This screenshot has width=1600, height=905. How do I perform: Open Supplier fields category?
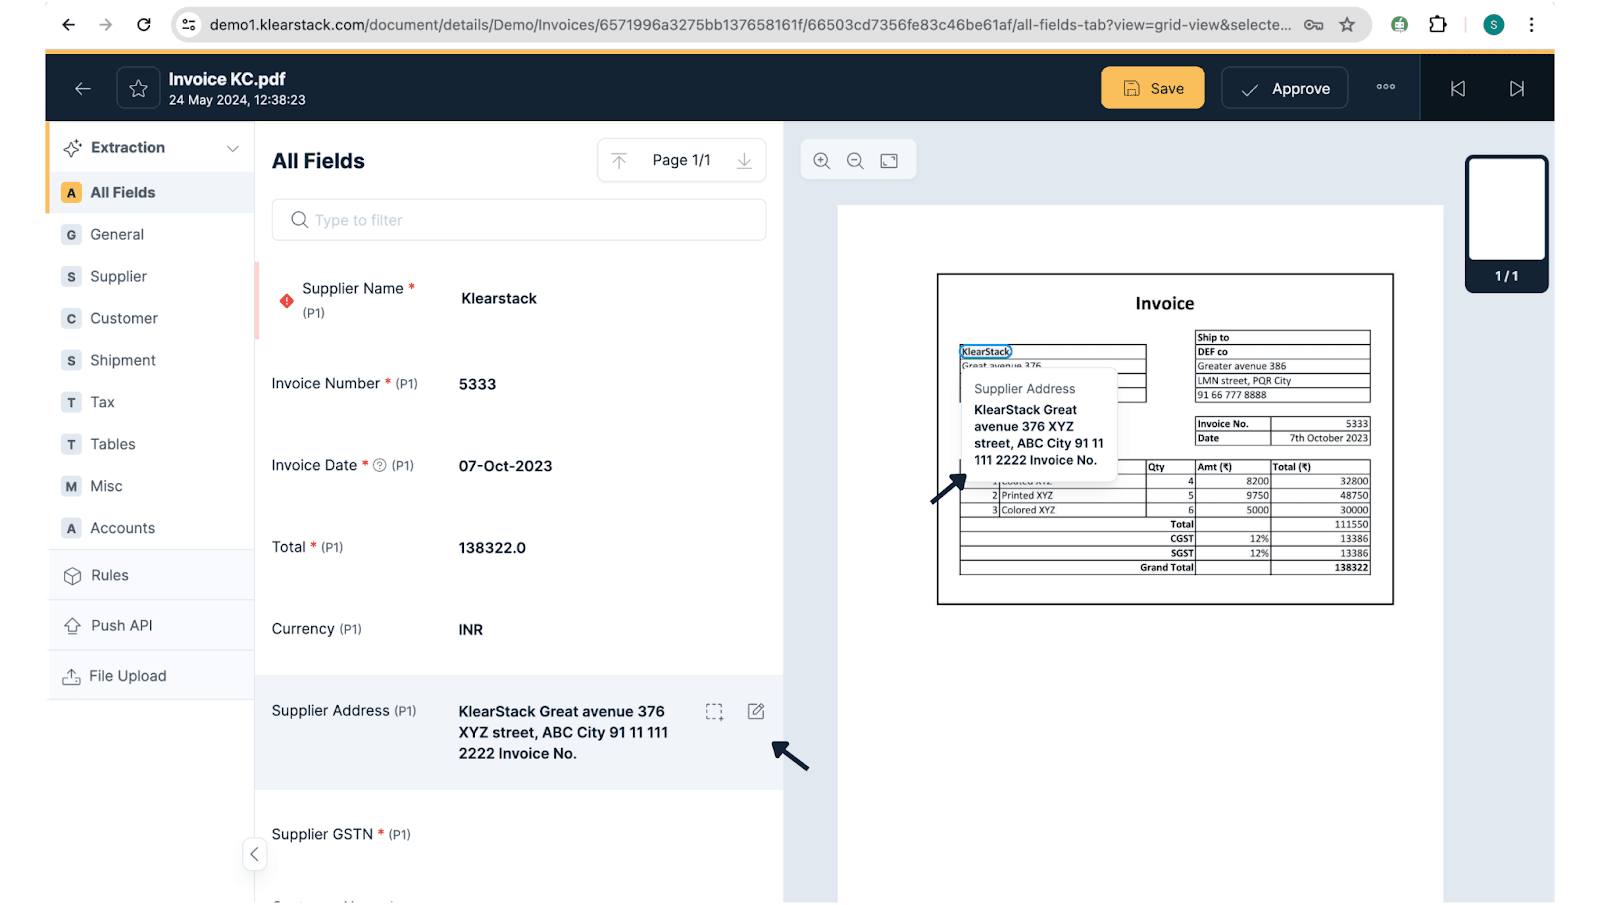coord(151,276)
